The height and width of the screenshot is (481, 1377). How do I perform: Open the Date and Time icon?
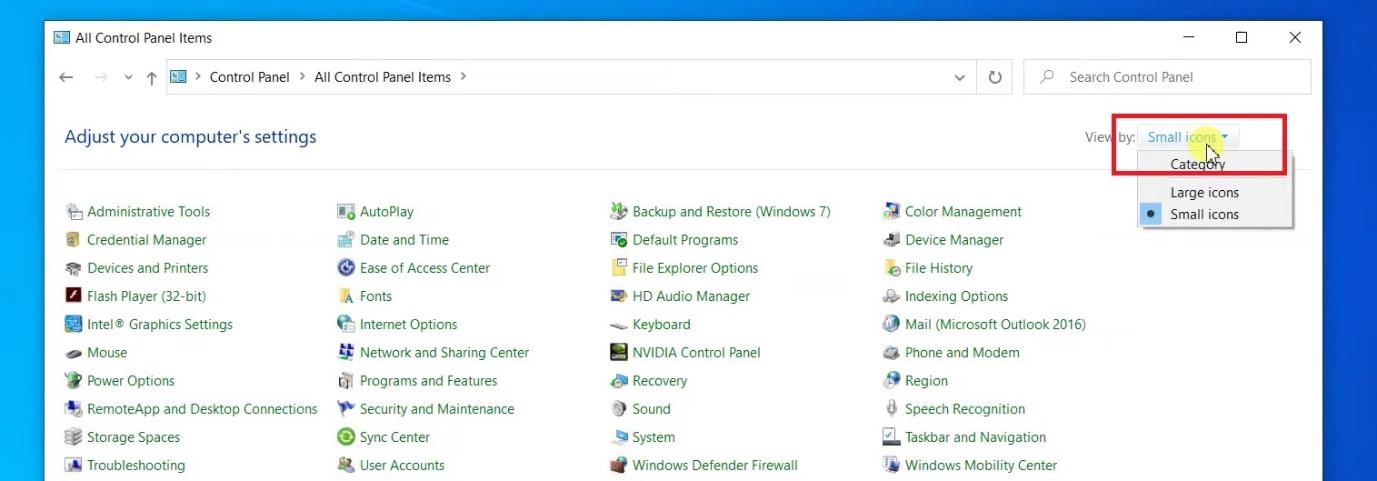pos(346,240)
